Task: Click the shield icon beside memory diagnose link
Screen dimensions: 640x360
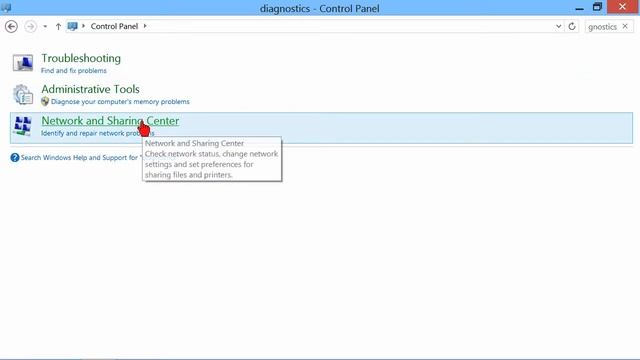Action: click(x=45, y=101)
